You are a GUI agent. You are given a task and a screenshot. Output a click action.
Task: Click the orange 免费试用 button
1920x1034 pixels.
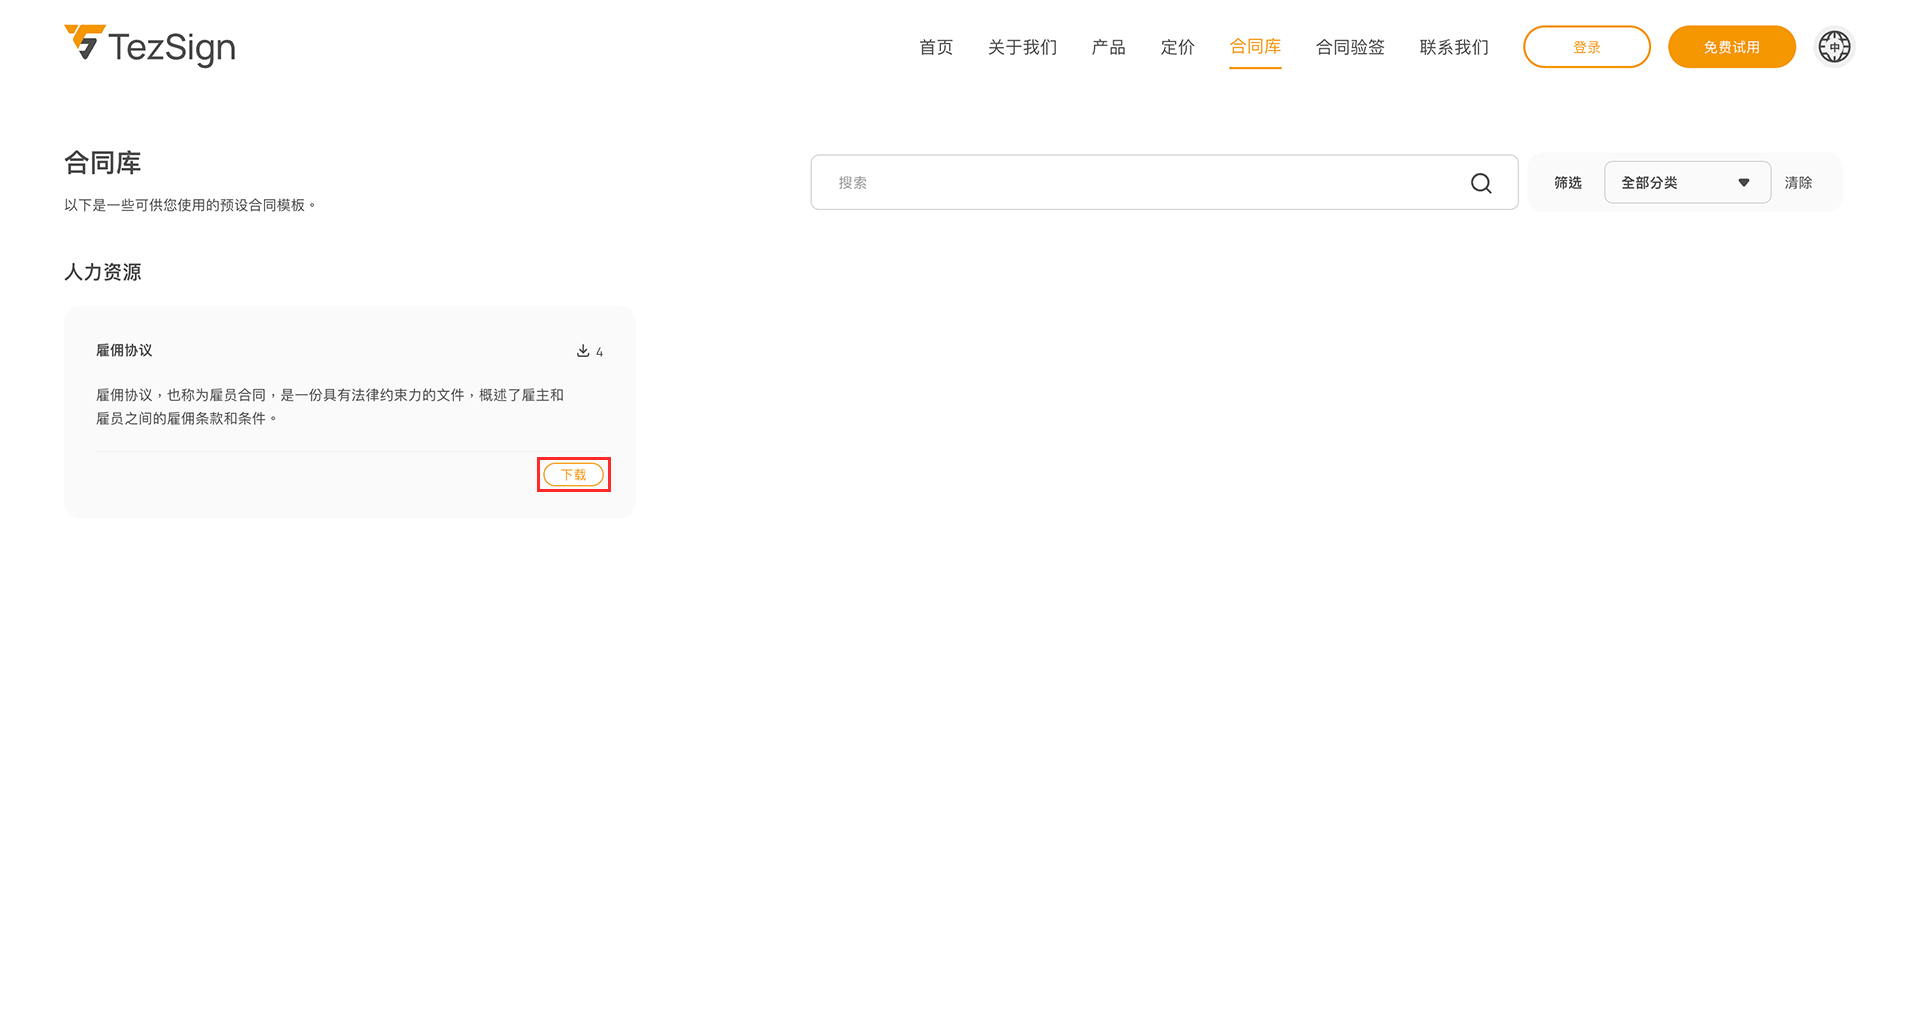(1731, 47)
